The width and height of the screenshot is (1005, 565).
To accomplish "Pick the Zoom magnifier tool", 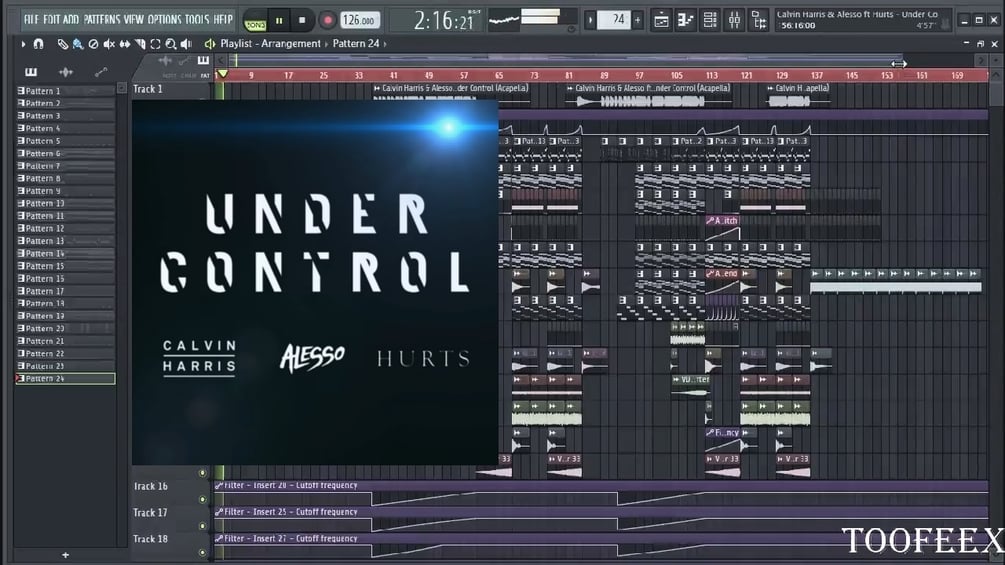I will pos(170,44).
